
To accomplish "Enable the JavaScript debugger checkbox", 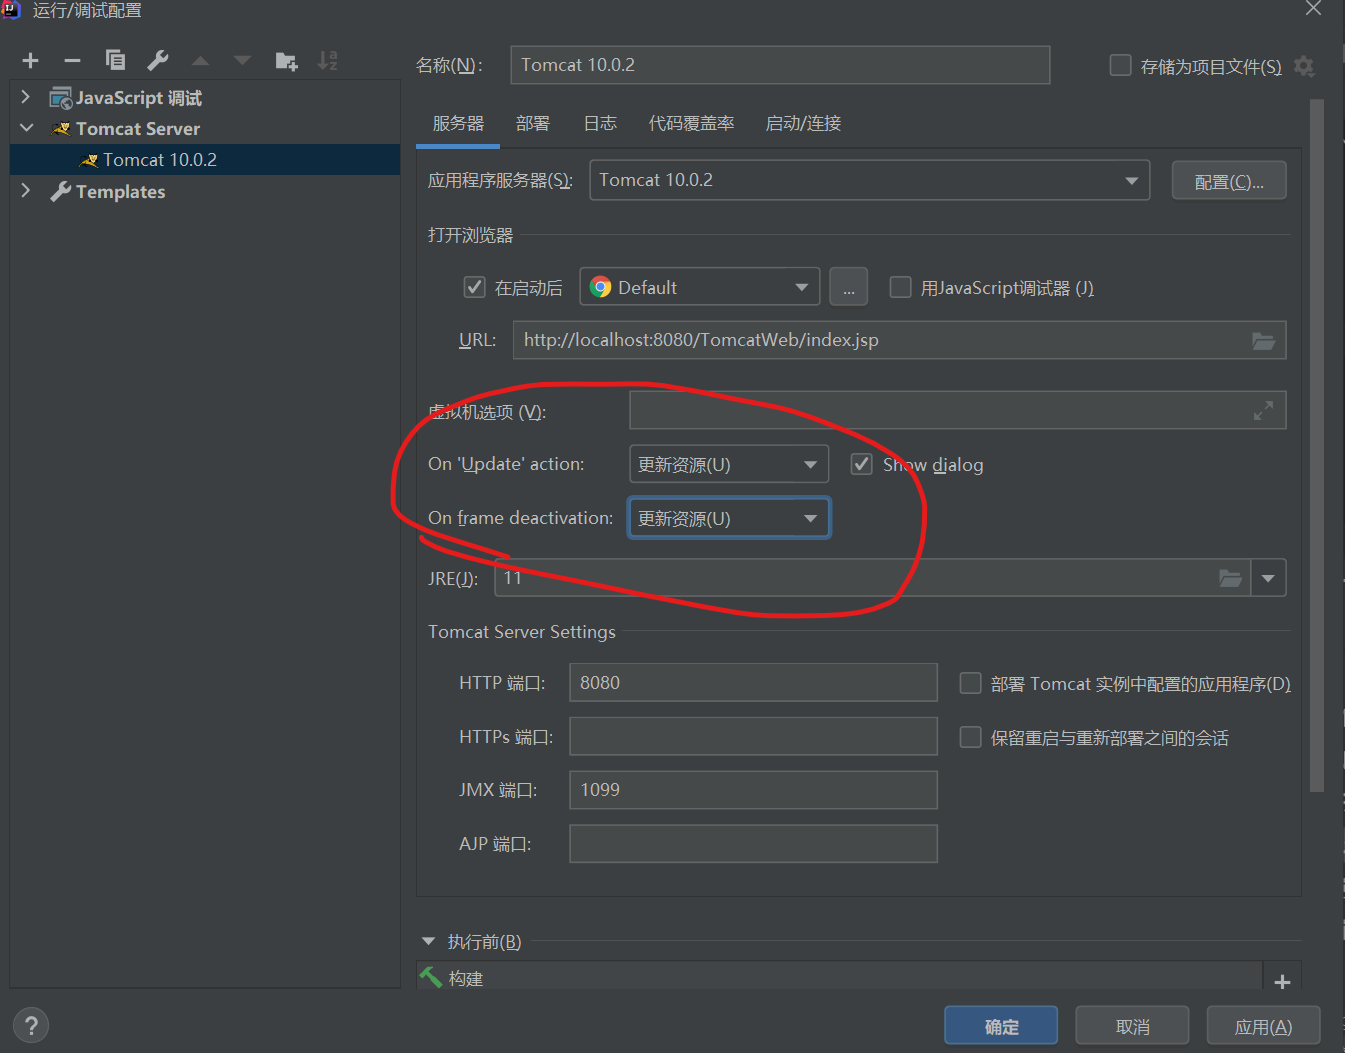I will 901,288.
